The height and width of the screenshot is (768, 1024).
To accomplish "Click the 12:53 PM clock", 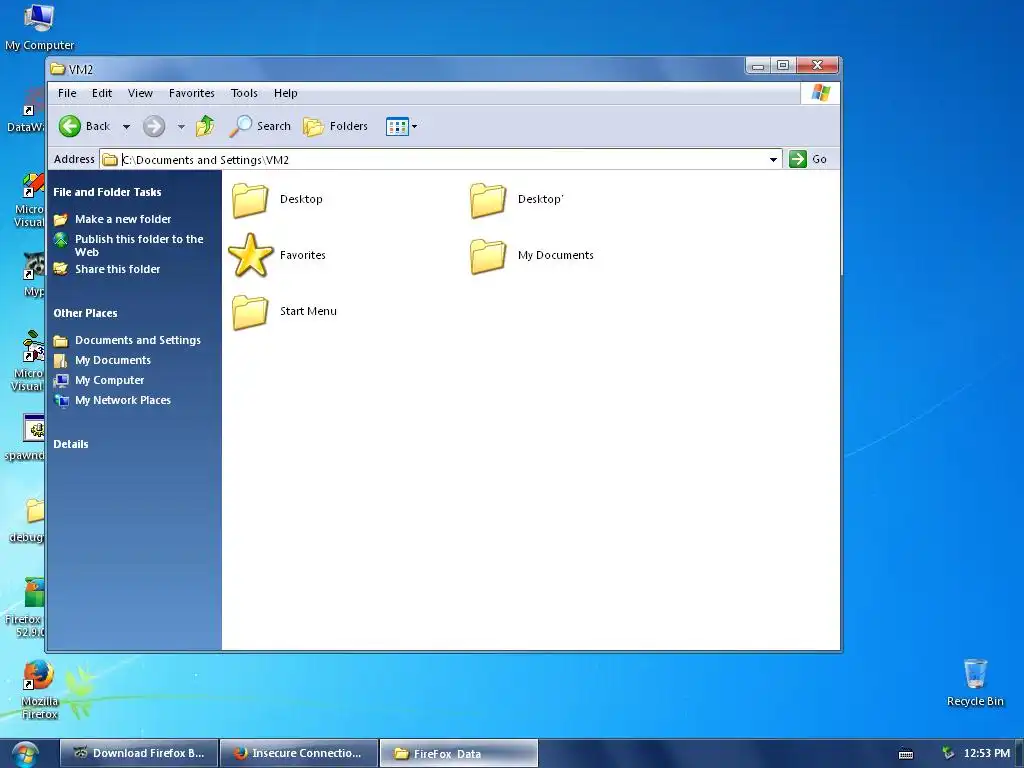I will coord(987,753).
